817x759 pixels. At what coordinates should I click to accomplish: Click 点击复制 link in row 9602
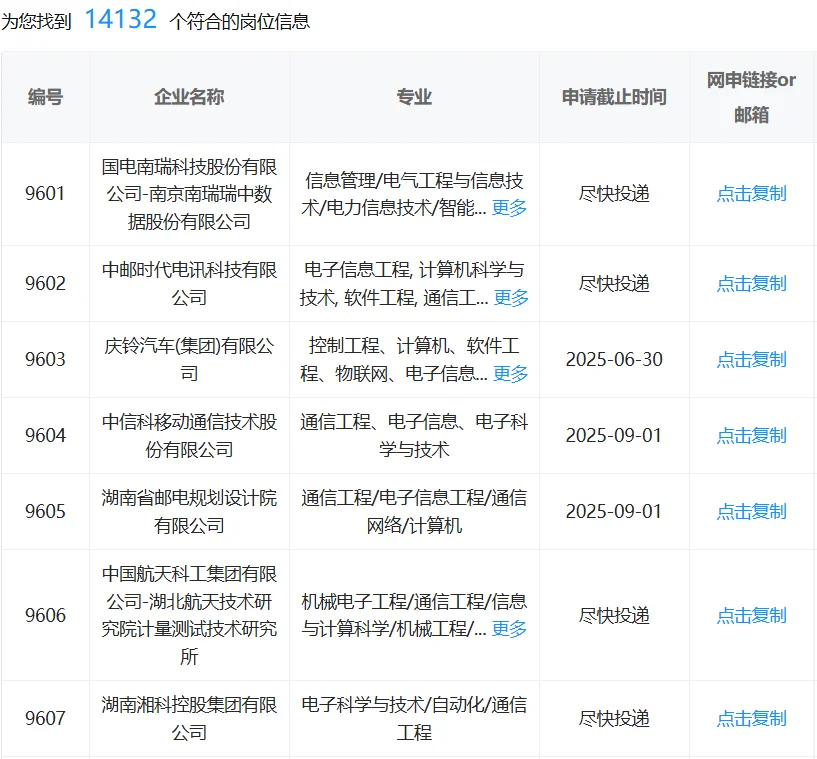point(751,284)
